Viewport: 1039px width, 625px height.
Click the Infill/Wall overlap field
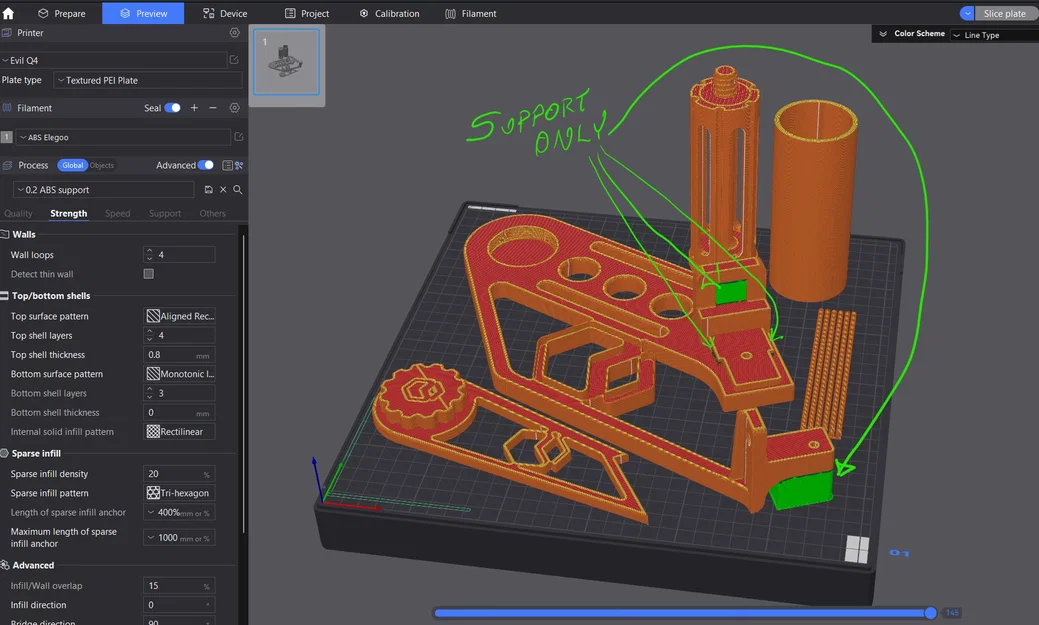[180, 586]
